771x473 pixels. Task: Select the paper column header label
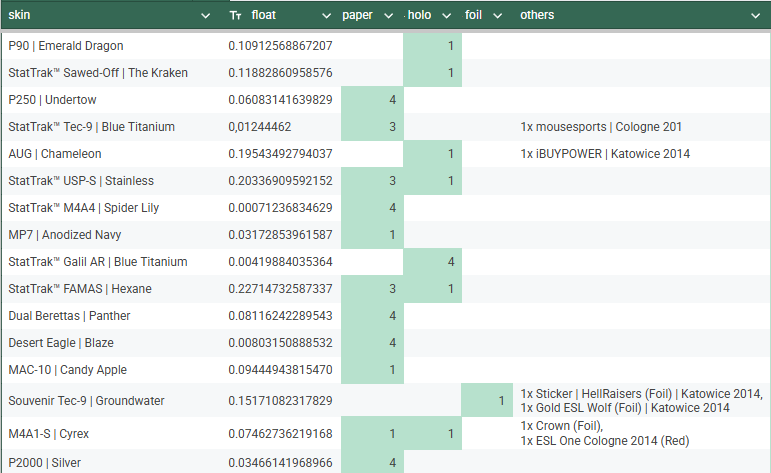click(x=357, y=15)
